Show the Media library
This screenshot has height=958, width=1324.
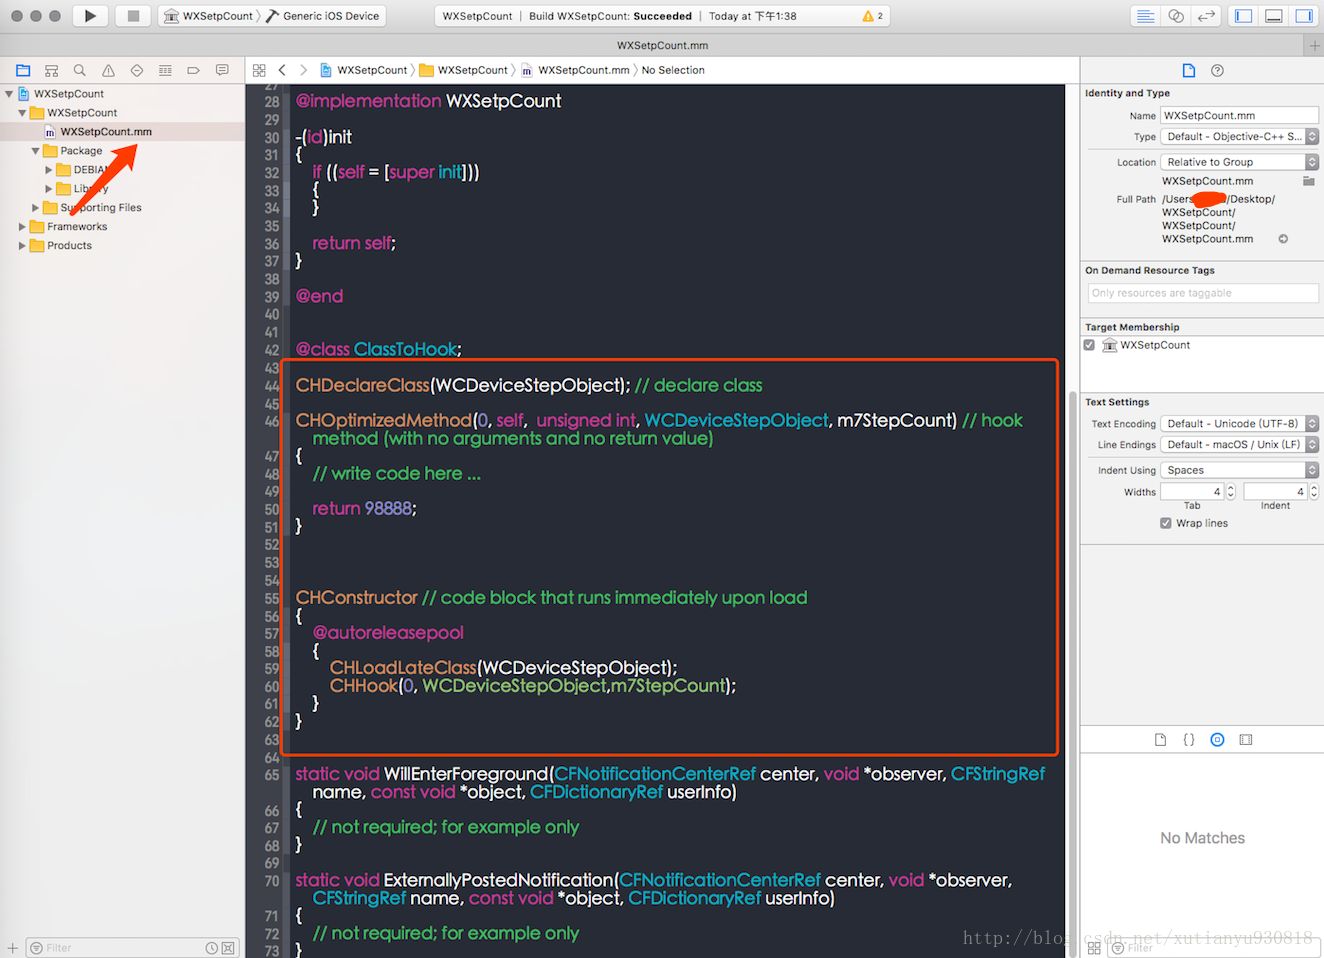(1246, 740)
